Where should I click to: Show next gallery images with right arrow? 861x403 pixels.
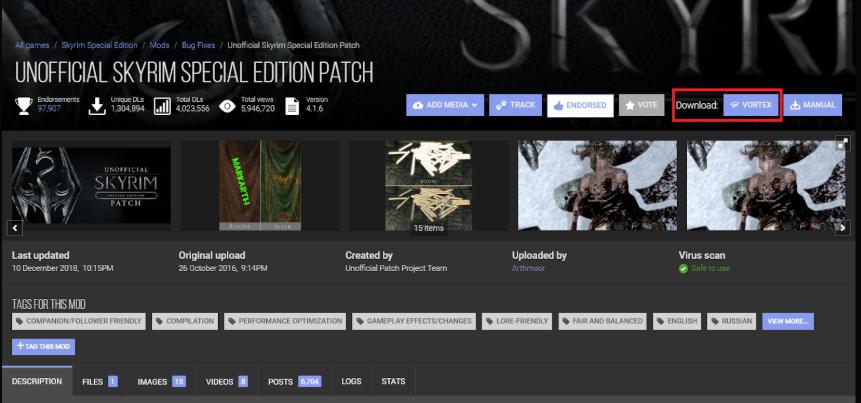842,228
